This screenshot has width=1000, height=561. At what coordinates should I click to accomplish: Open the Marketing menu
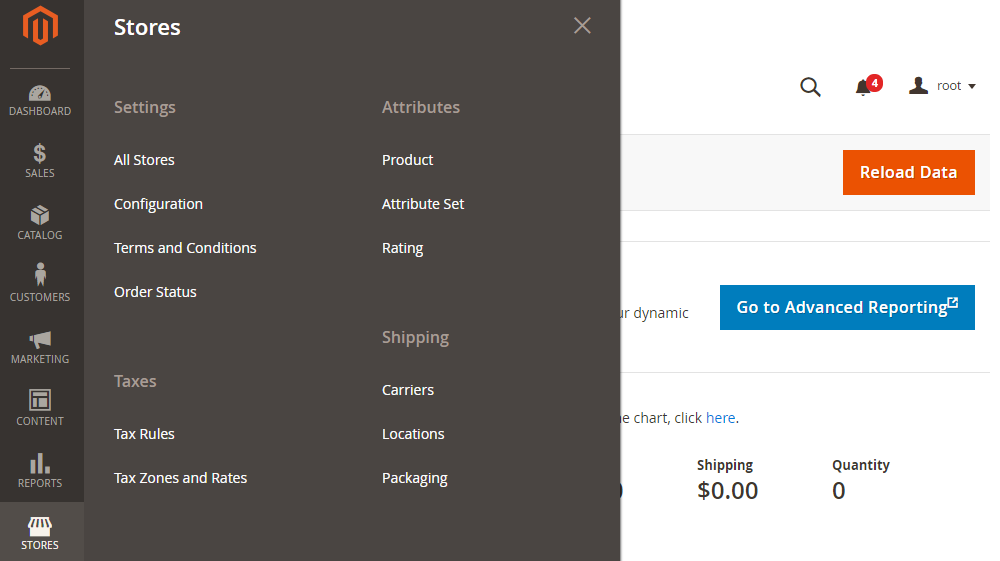(40, 347)
